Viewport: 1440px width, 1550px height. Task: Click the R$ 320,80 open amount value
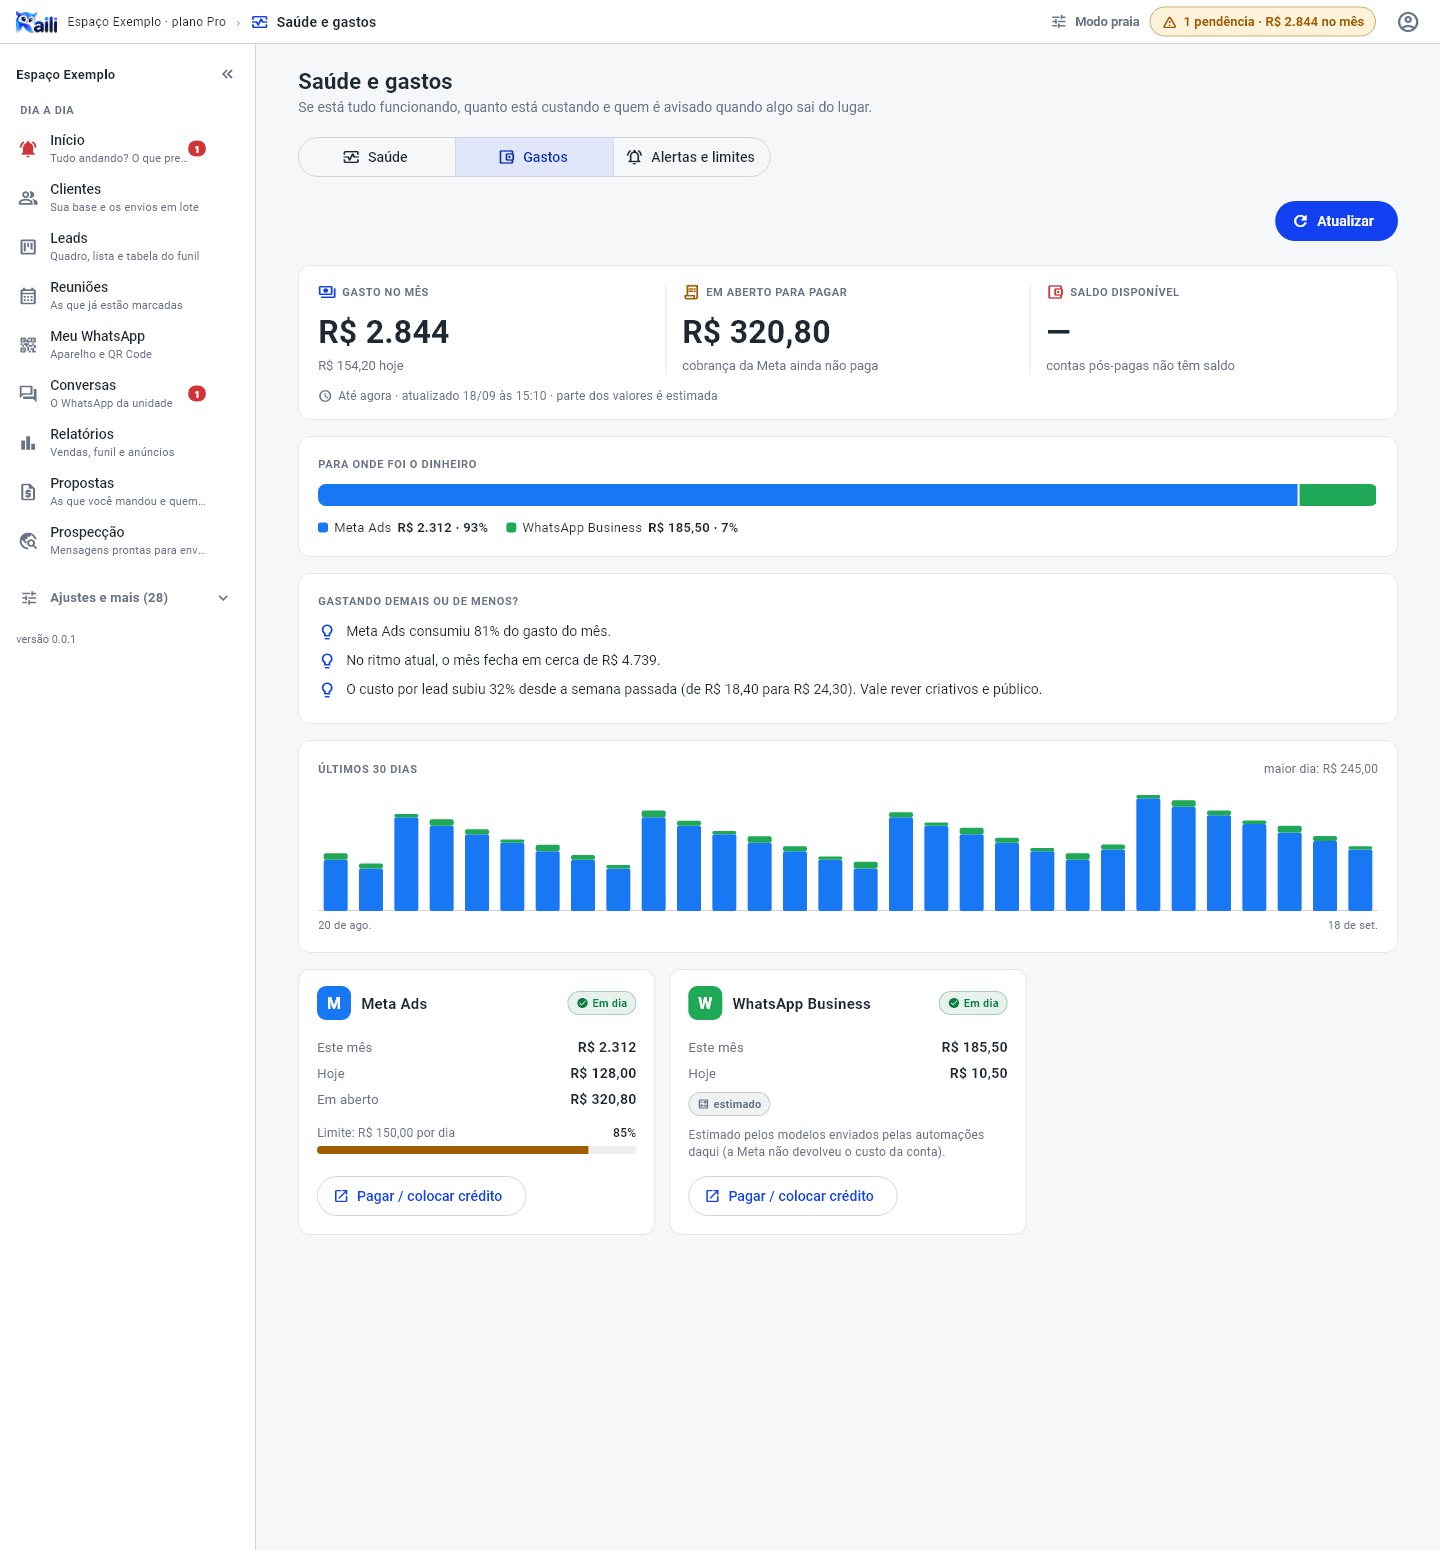pyautogui.click(x=756, y=332)
